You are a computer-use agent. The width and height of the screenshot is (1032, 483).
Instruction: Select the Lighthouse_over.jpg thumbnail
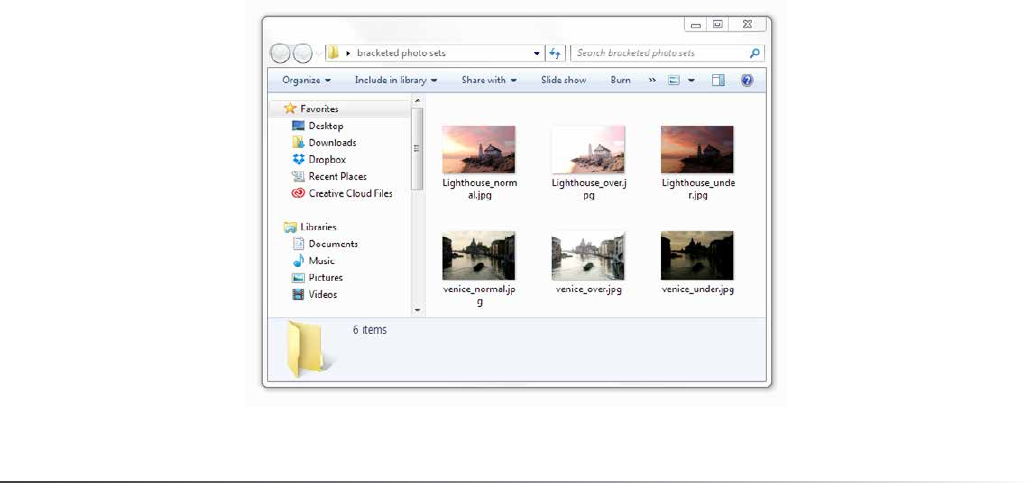click(x=588, y=149)
